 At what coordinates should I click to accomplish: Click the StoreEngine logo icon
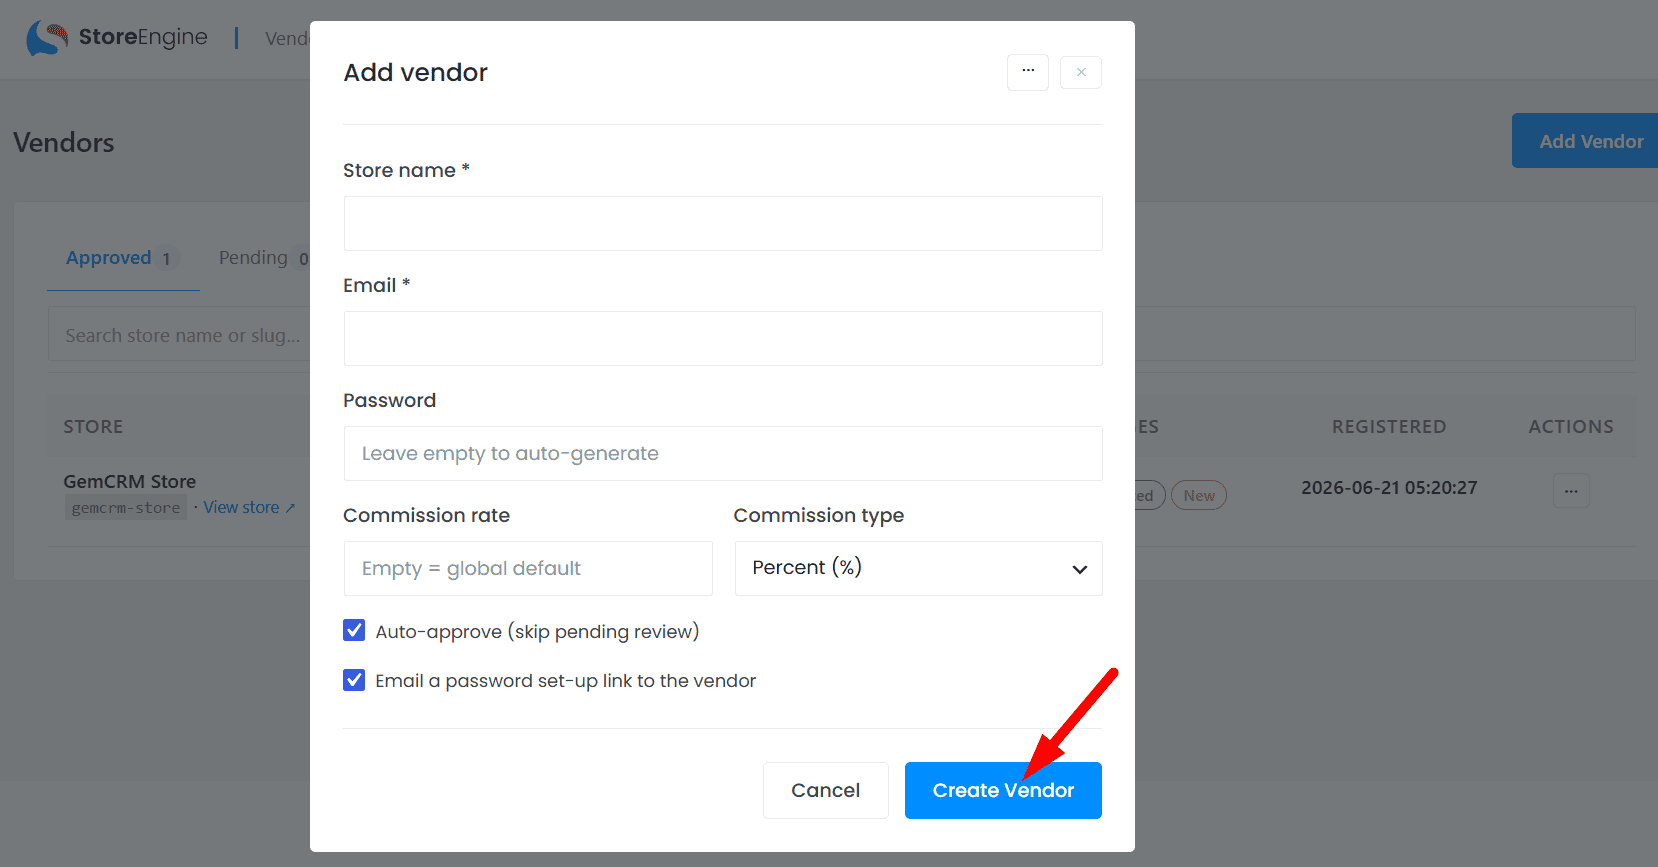click(x=47, y=38)
